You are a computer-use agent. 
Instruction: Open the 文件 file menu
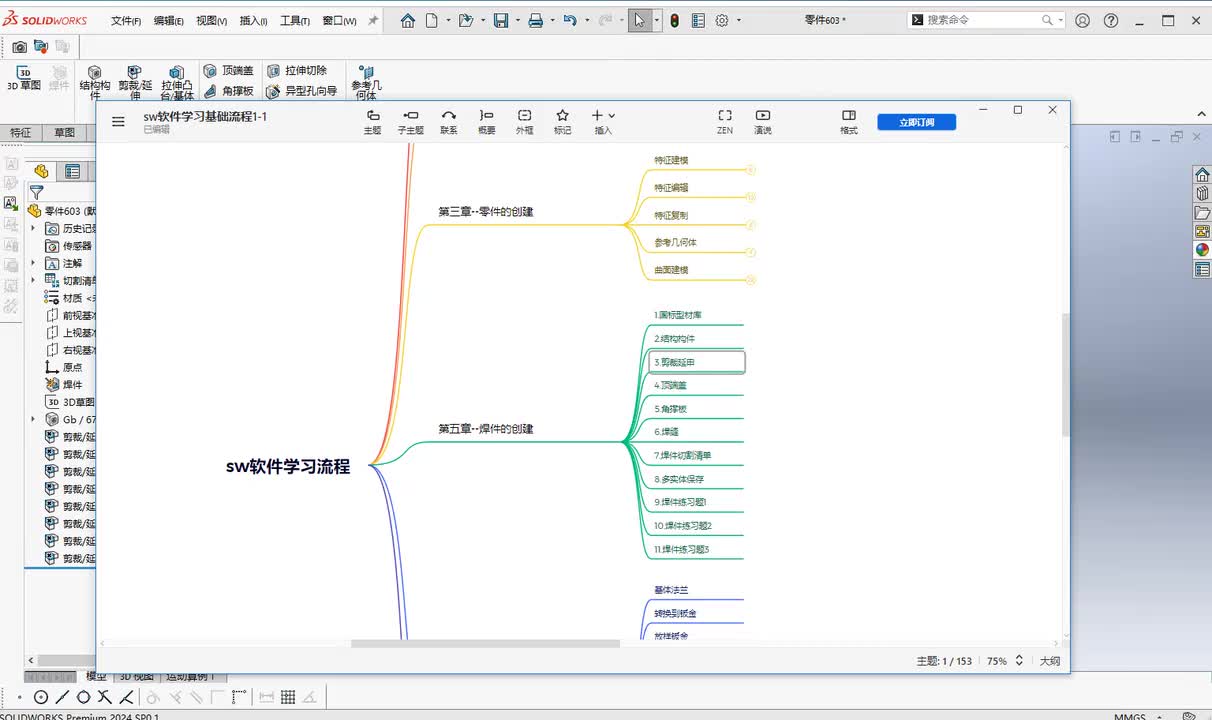point(125,21)
